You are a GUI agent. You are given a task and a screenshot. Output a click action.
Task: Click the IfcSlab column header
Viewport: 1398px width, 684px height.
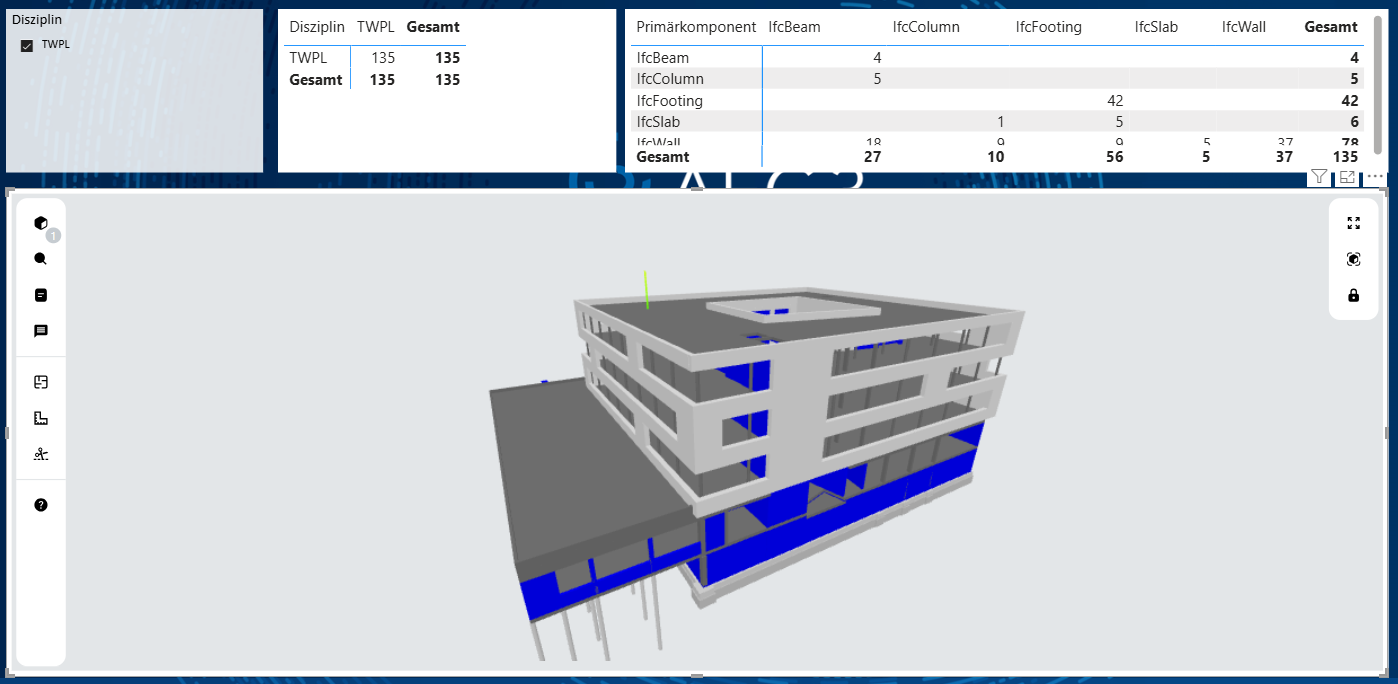click(x=1156, y=27)
